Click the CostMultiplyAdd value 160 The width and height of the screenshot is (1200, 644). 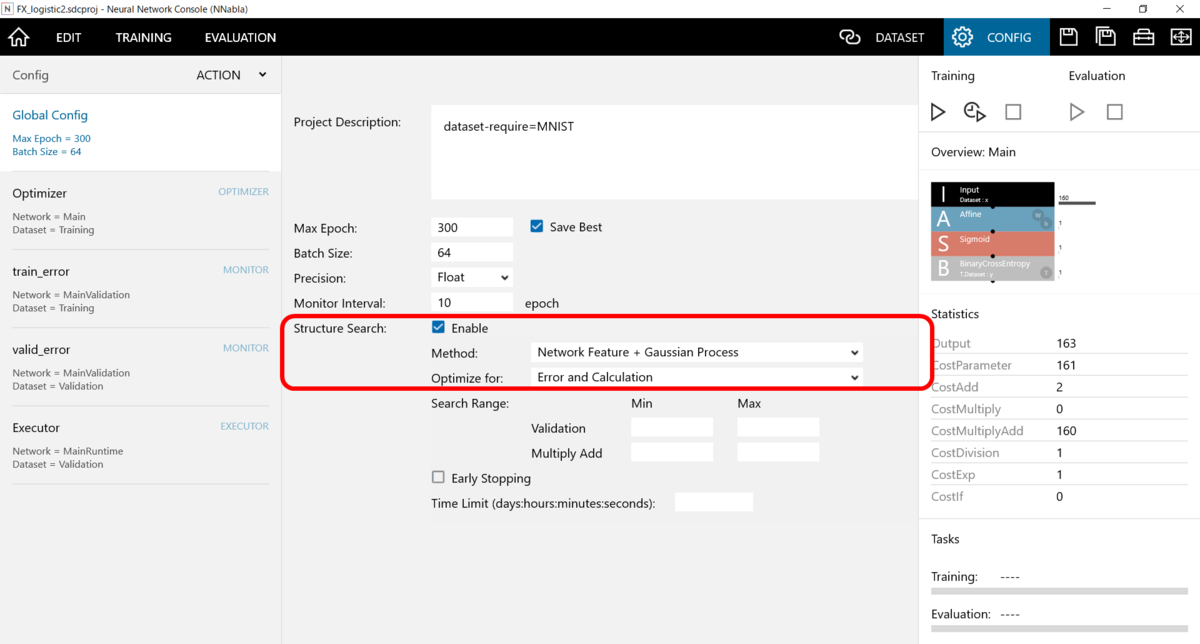[1066, 431]
